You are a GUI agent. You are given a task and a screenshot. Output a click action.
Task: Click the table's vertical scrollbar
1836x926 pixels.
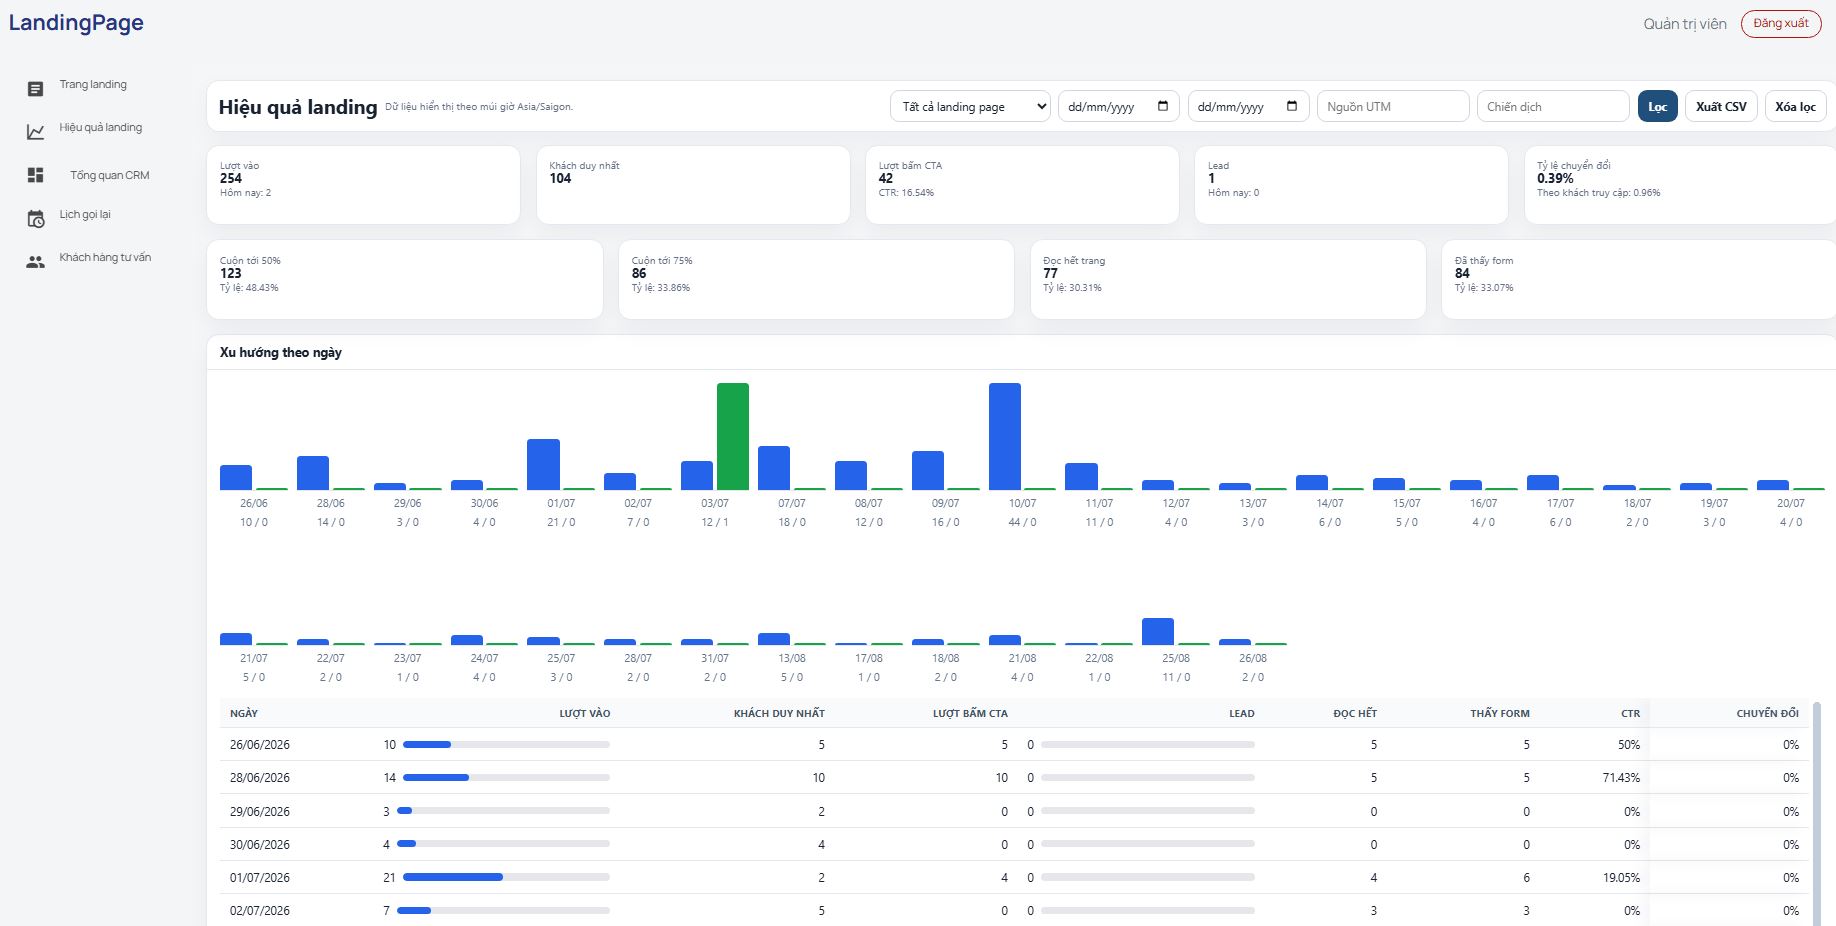coord(1816,813)
